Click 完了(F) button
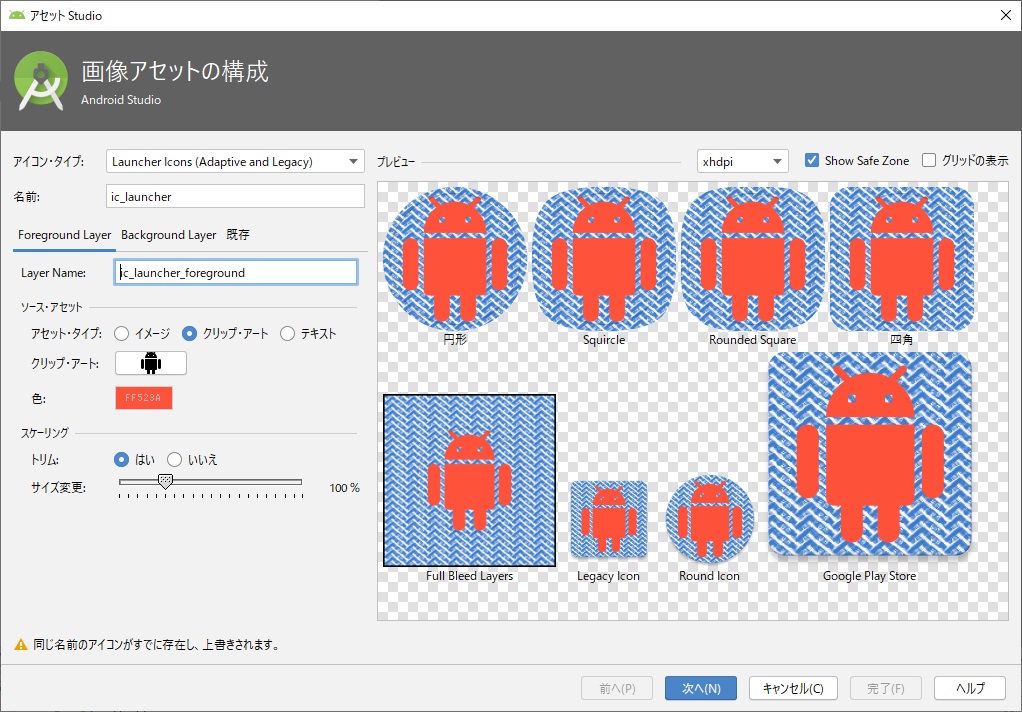This screenshot has width=1022, height=712. tap(886, 689)
